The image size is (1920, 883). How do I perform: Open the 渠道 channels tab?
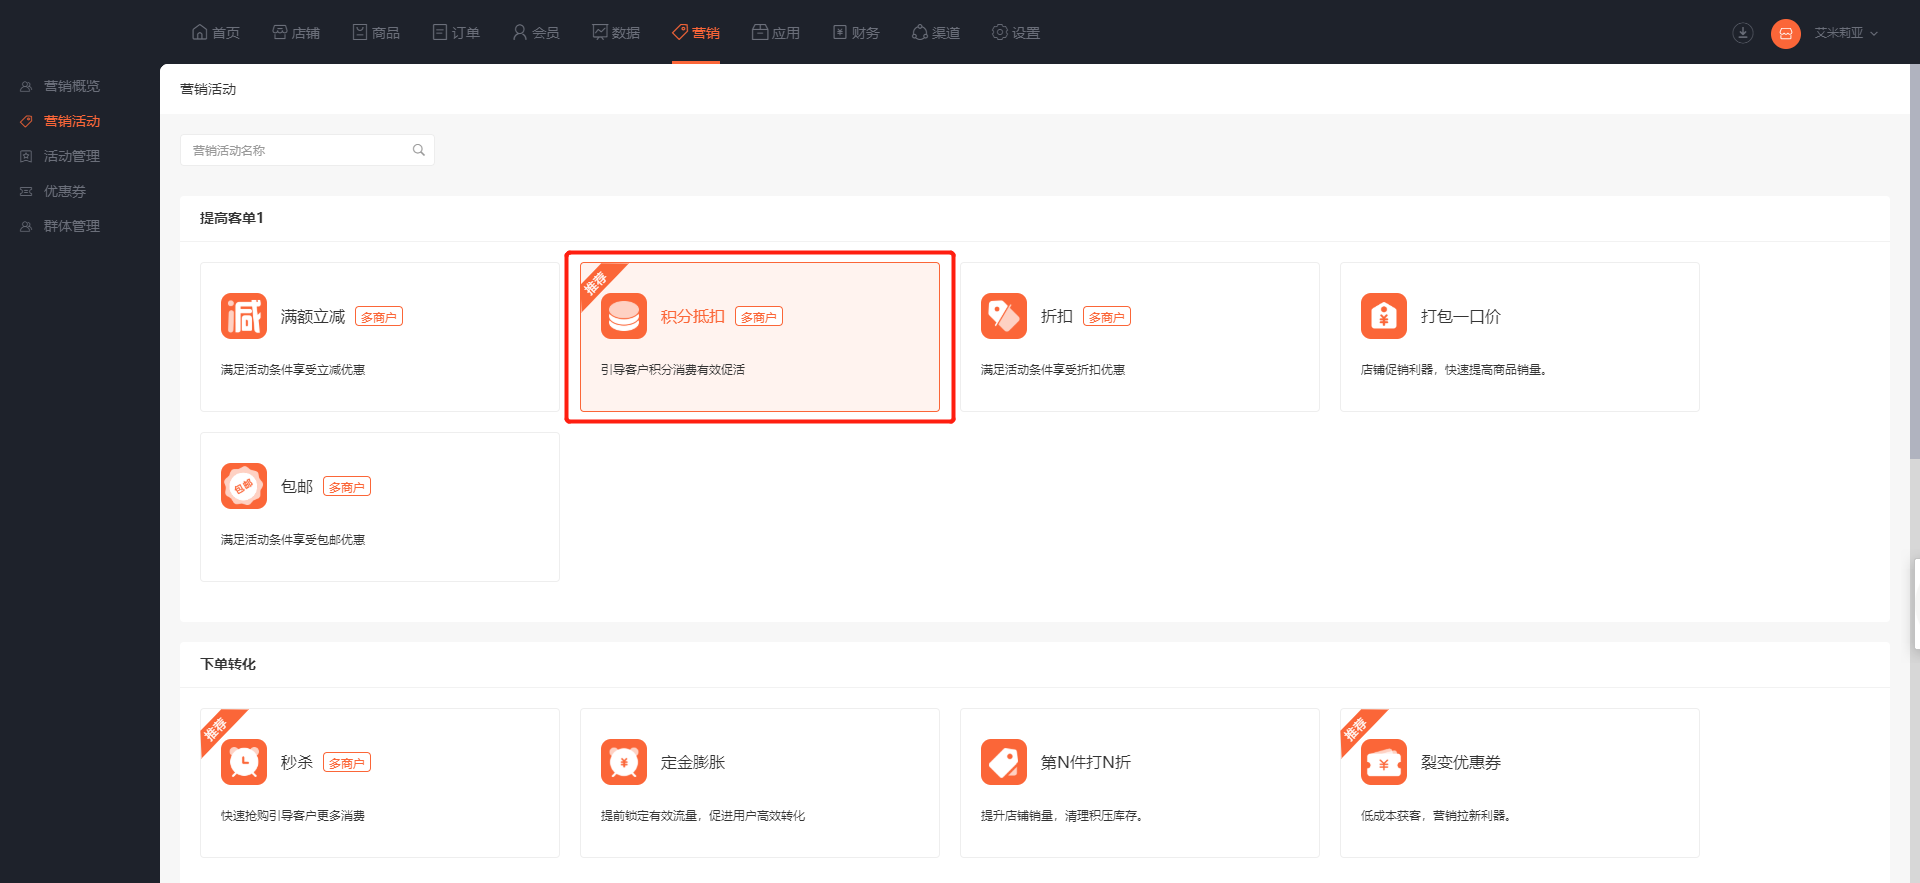[x=936, y=33]
